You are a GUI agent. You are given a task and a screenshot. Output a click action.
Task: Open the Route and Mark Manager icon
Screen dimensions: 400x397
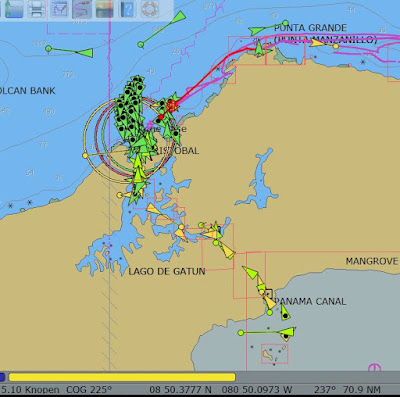tap(59, 9)
